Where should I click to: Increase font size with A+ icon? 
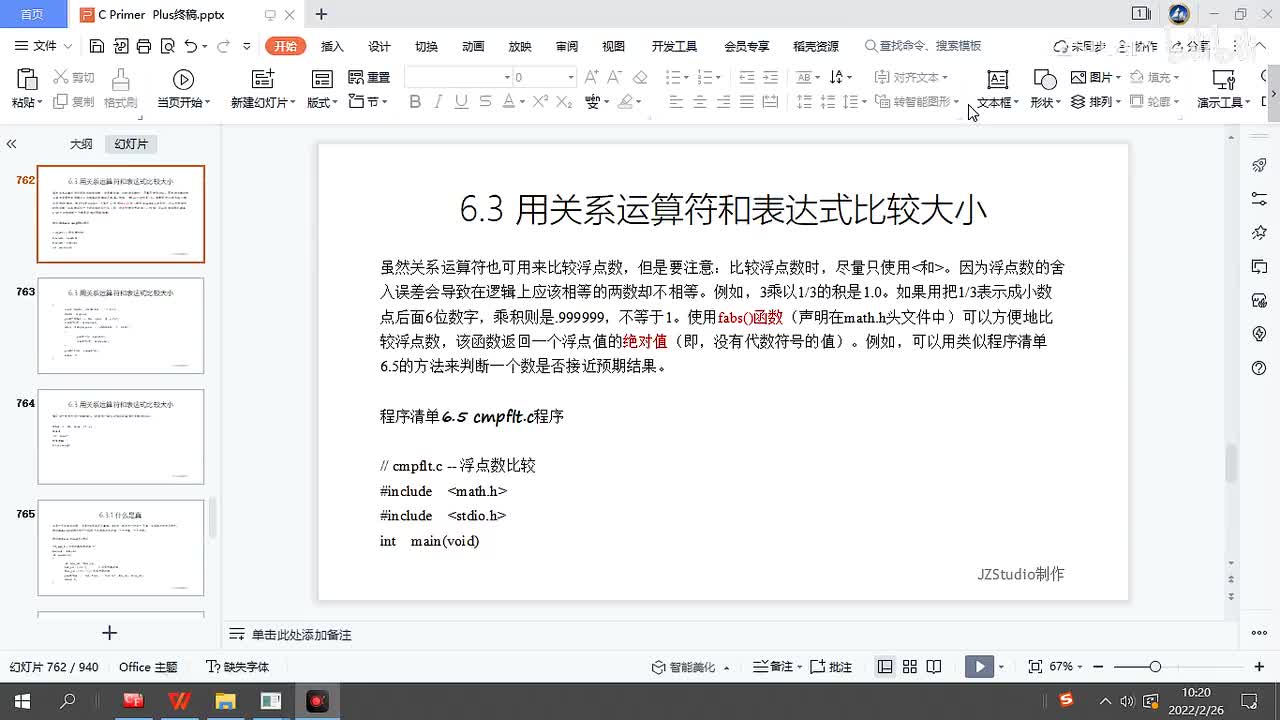click(x=591, y=77)
